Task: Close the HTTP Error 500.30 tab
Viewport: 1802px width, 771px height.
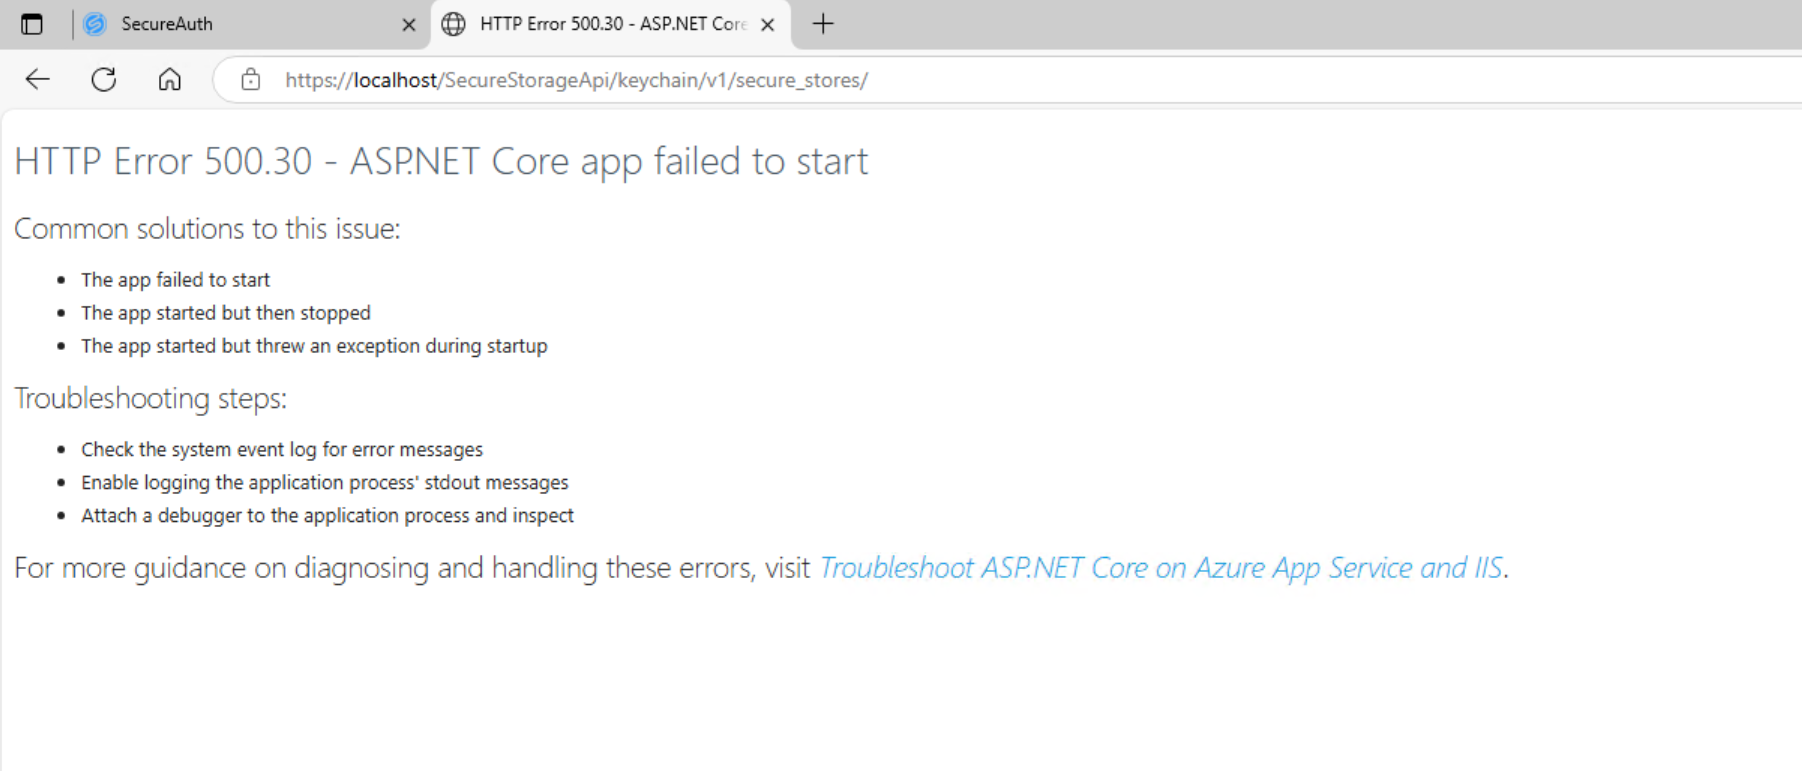Action: [767, 25]
